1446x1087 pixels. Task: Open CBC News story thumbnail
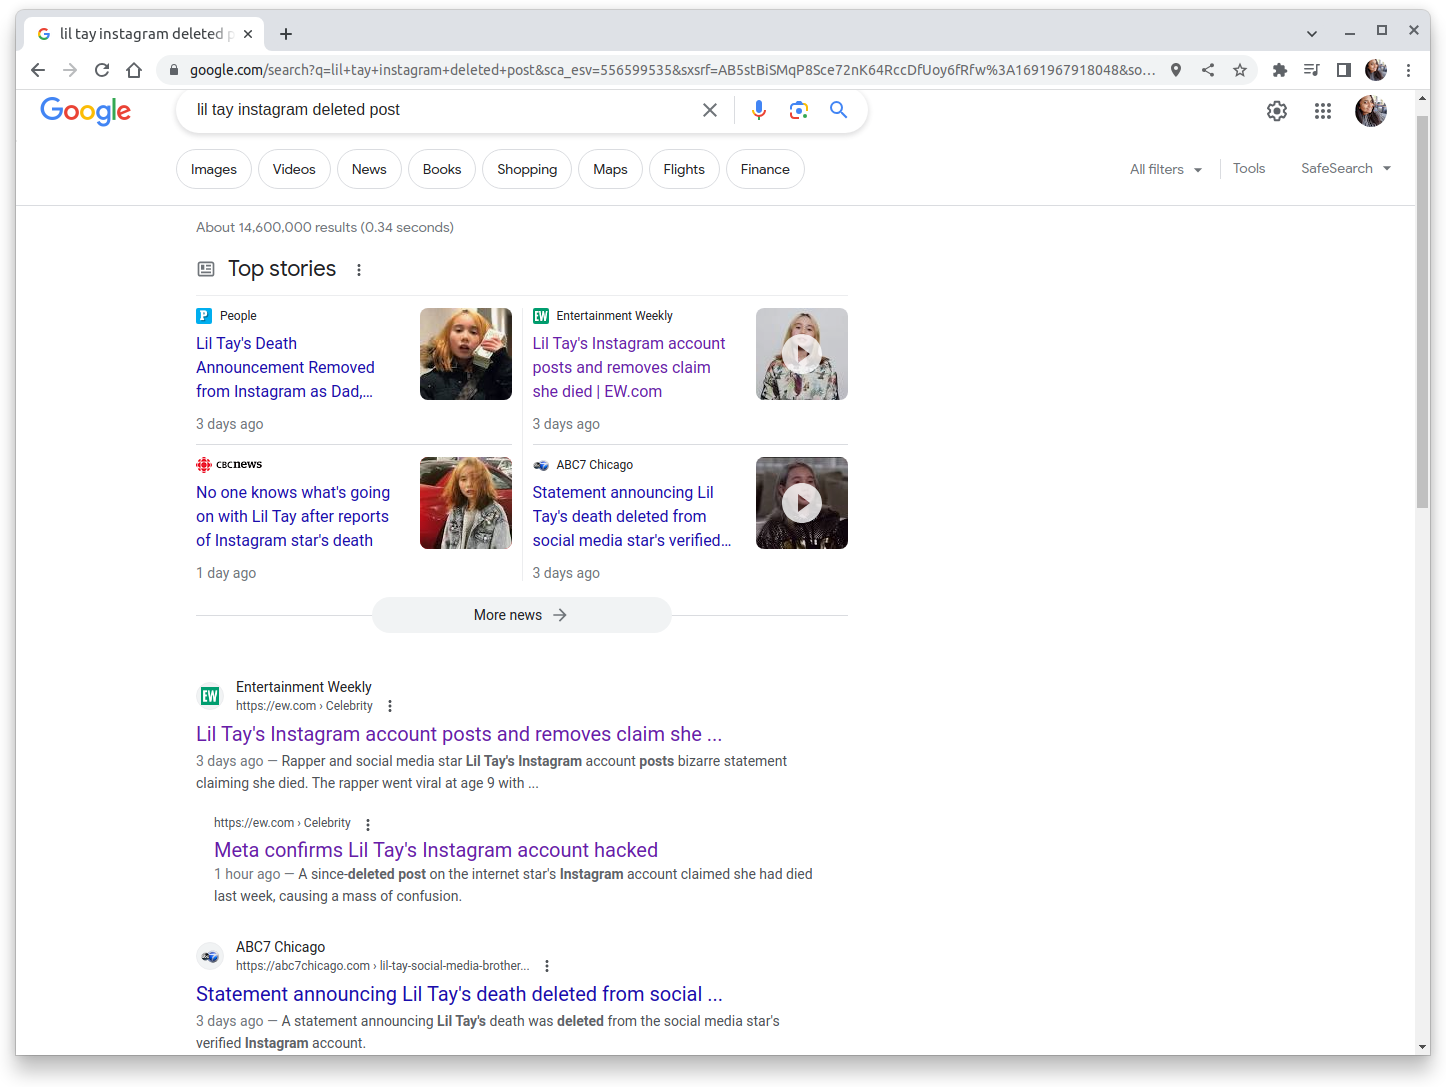click(x=466, y=503)
